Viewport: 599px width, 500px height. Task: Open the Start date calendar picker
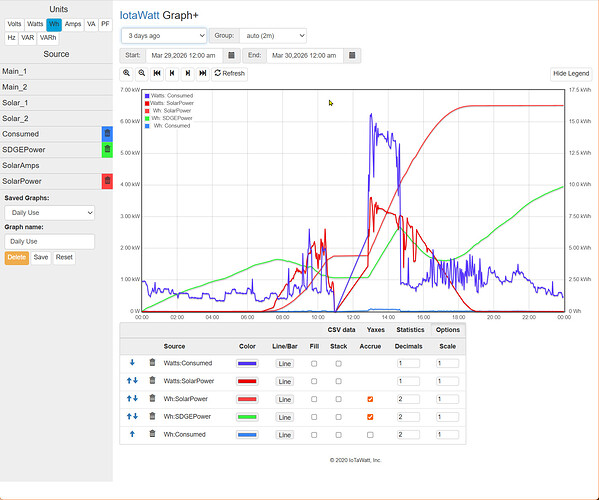click(232, 55)
